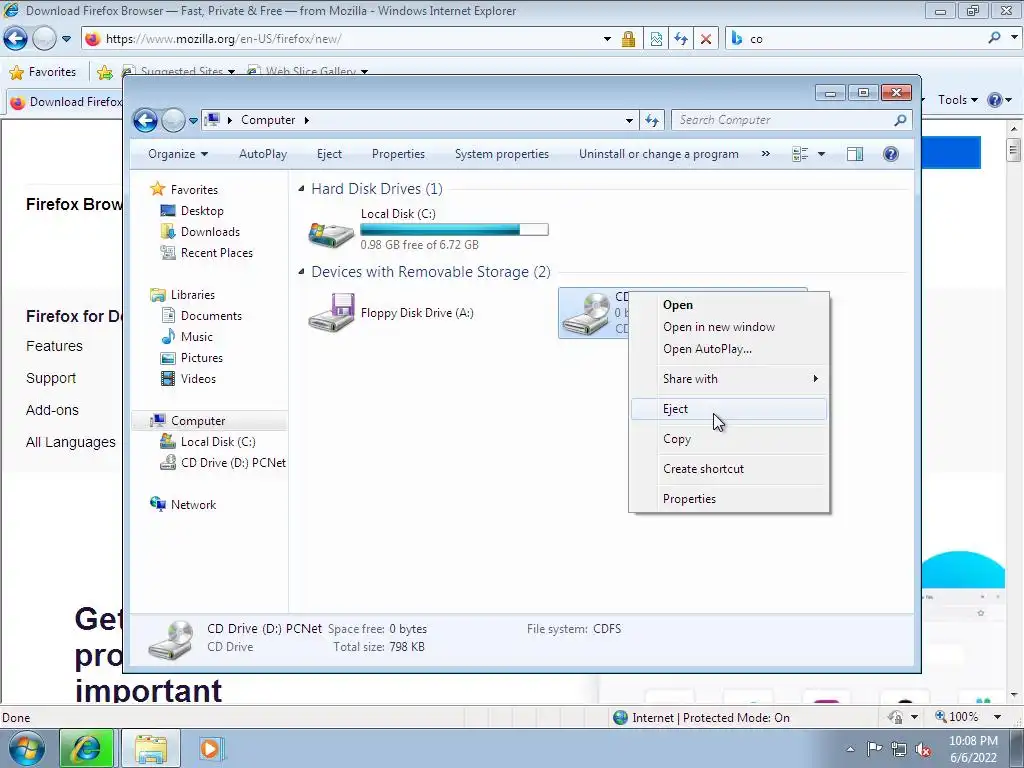
Task: Click AutoPlay toolbar button
Action: pos(263,154)
